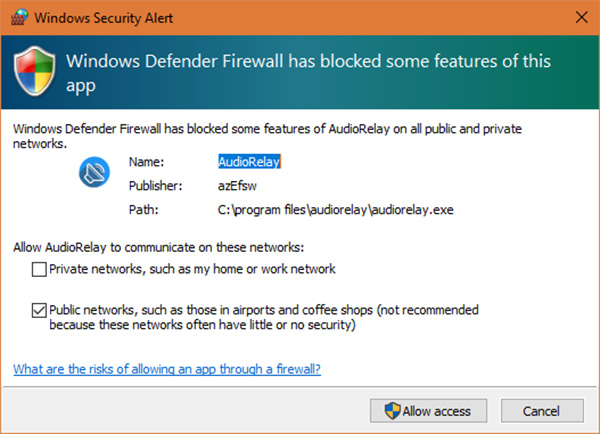Click the small shield icon in title bar
The width and height of the screenshot is (600, 434).
coord(15,16)
